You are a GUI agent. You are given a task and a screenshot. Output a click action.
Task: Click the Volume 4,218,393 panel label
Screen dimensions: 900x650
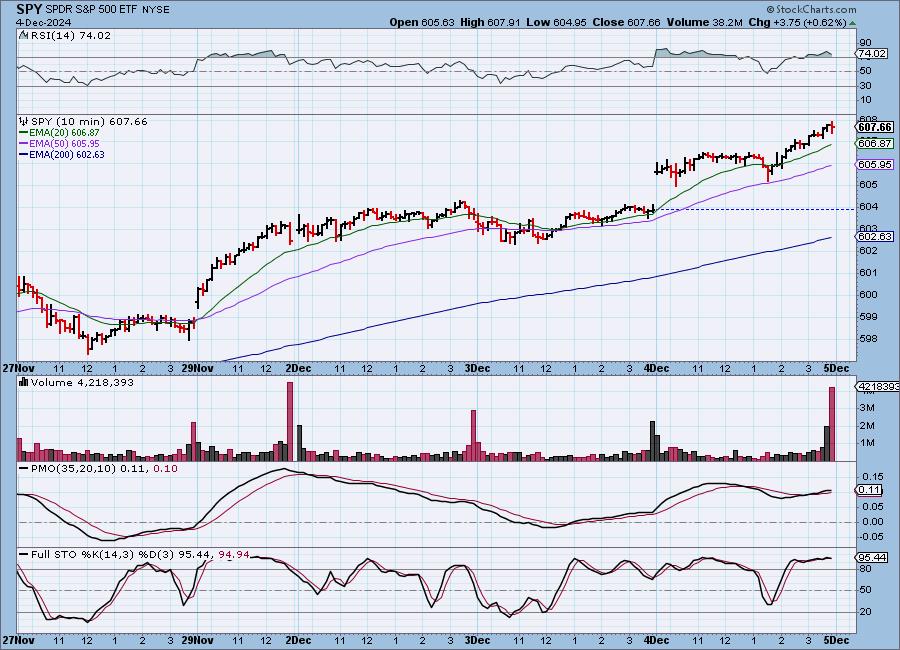click(x=82, y=382)
